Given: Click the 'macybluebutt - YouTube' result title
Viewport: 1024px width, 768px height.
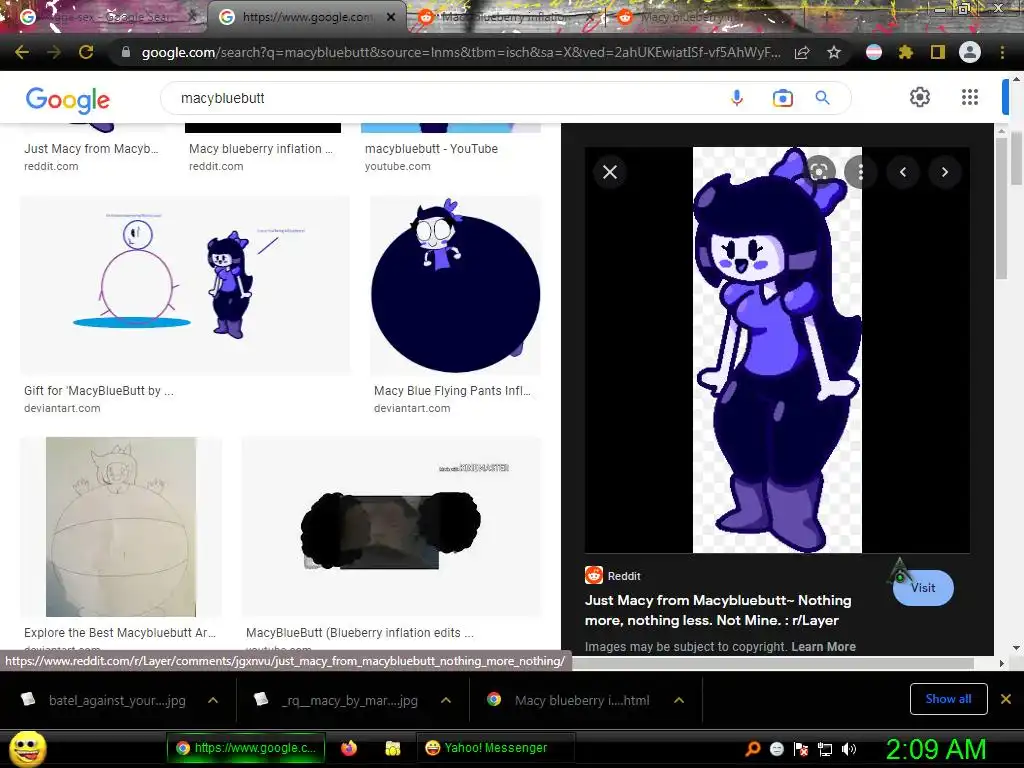Looking at the screenshot, I should tap(431, 148).
